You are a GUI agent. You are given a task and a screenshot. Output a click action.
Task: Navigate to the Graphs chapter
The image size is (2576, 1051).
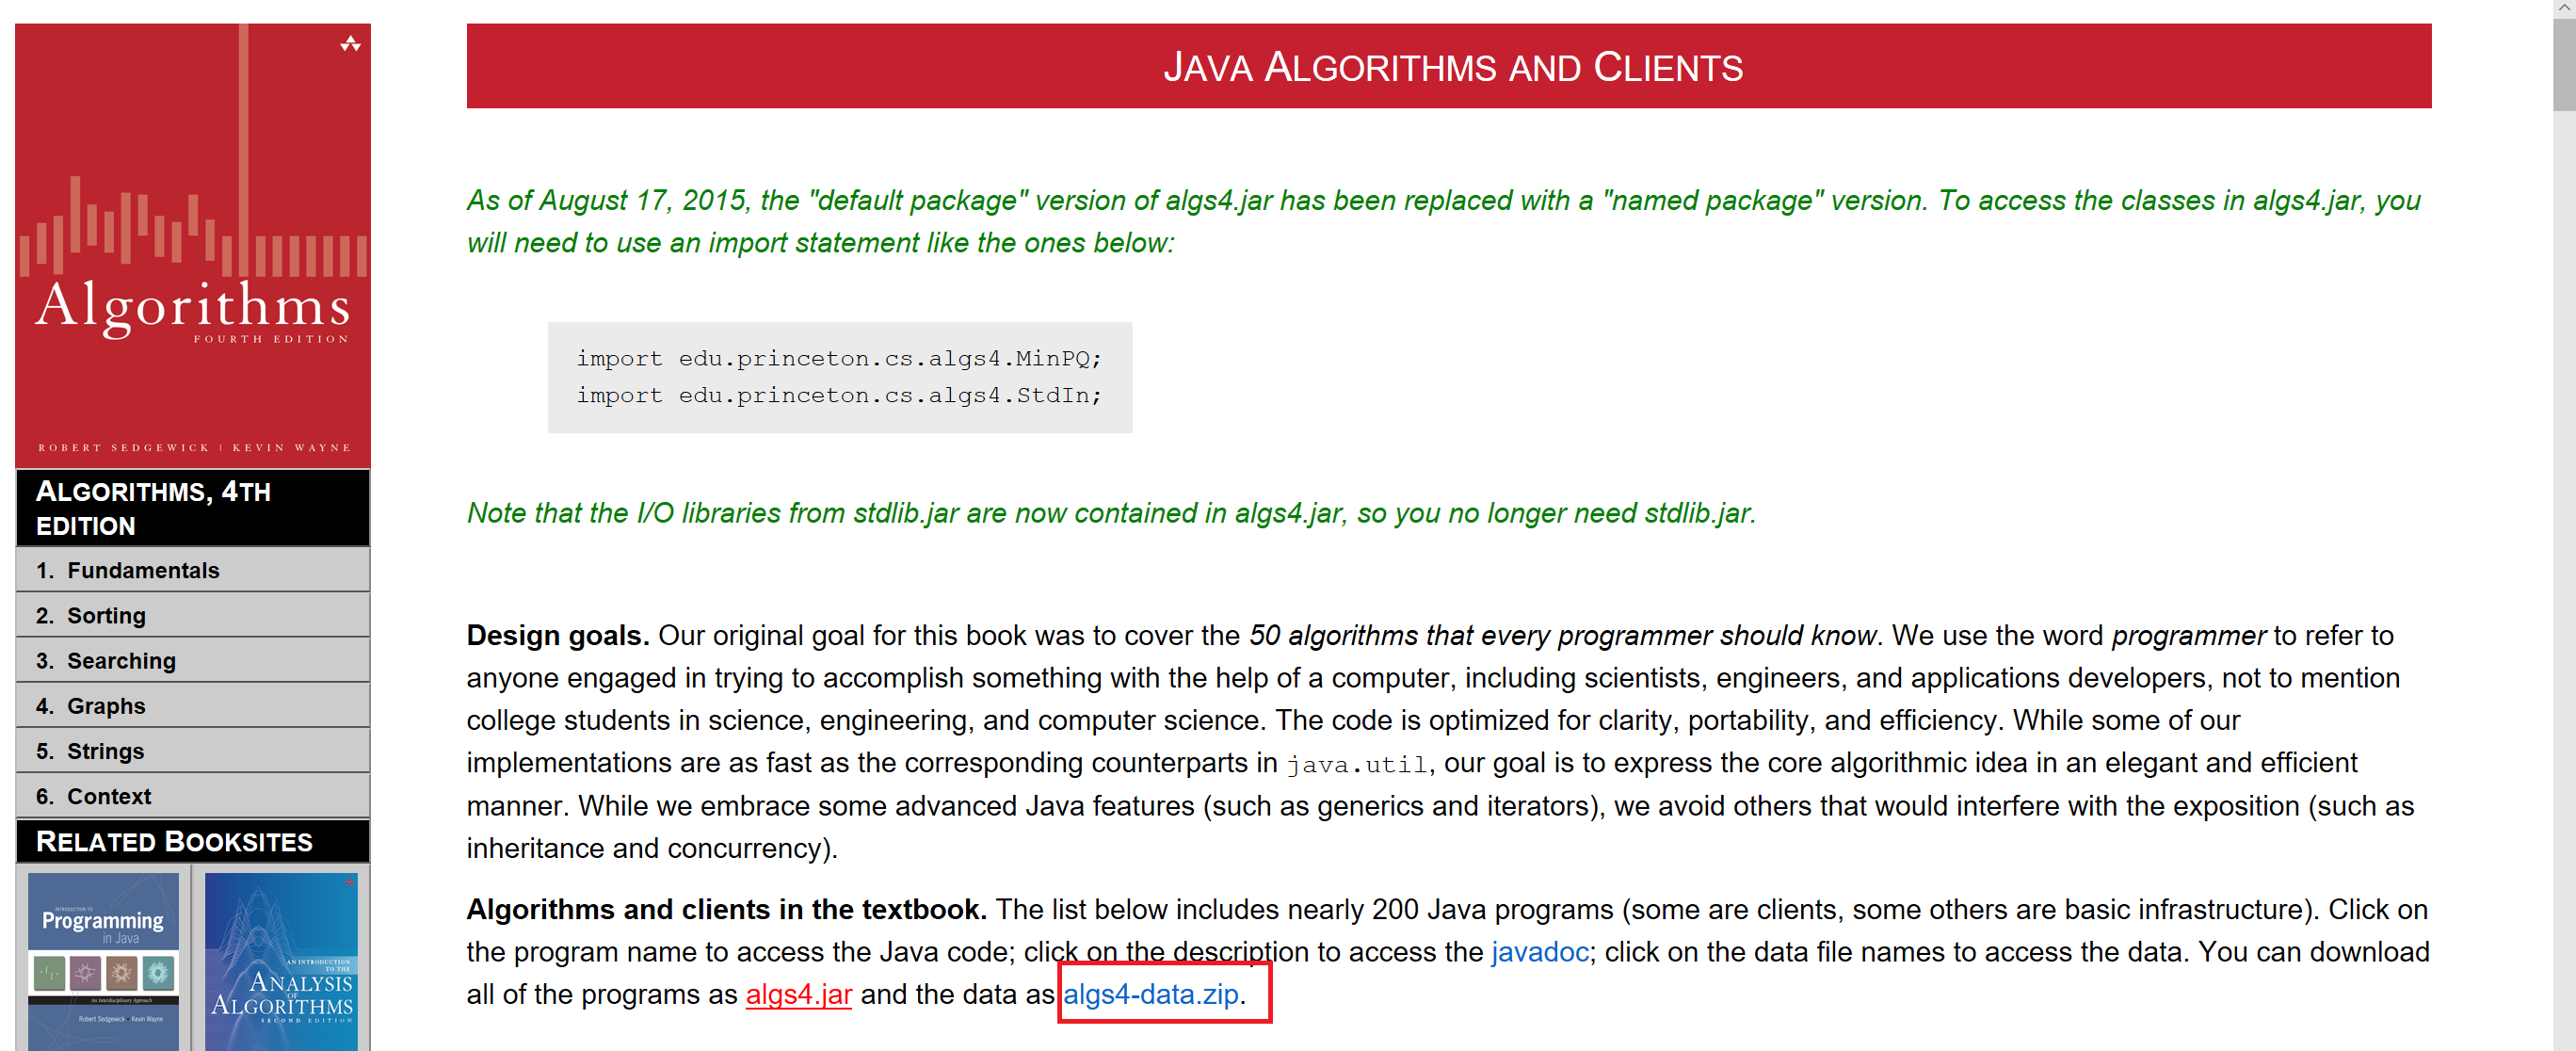pyautogui.click(x=106, y=705)
